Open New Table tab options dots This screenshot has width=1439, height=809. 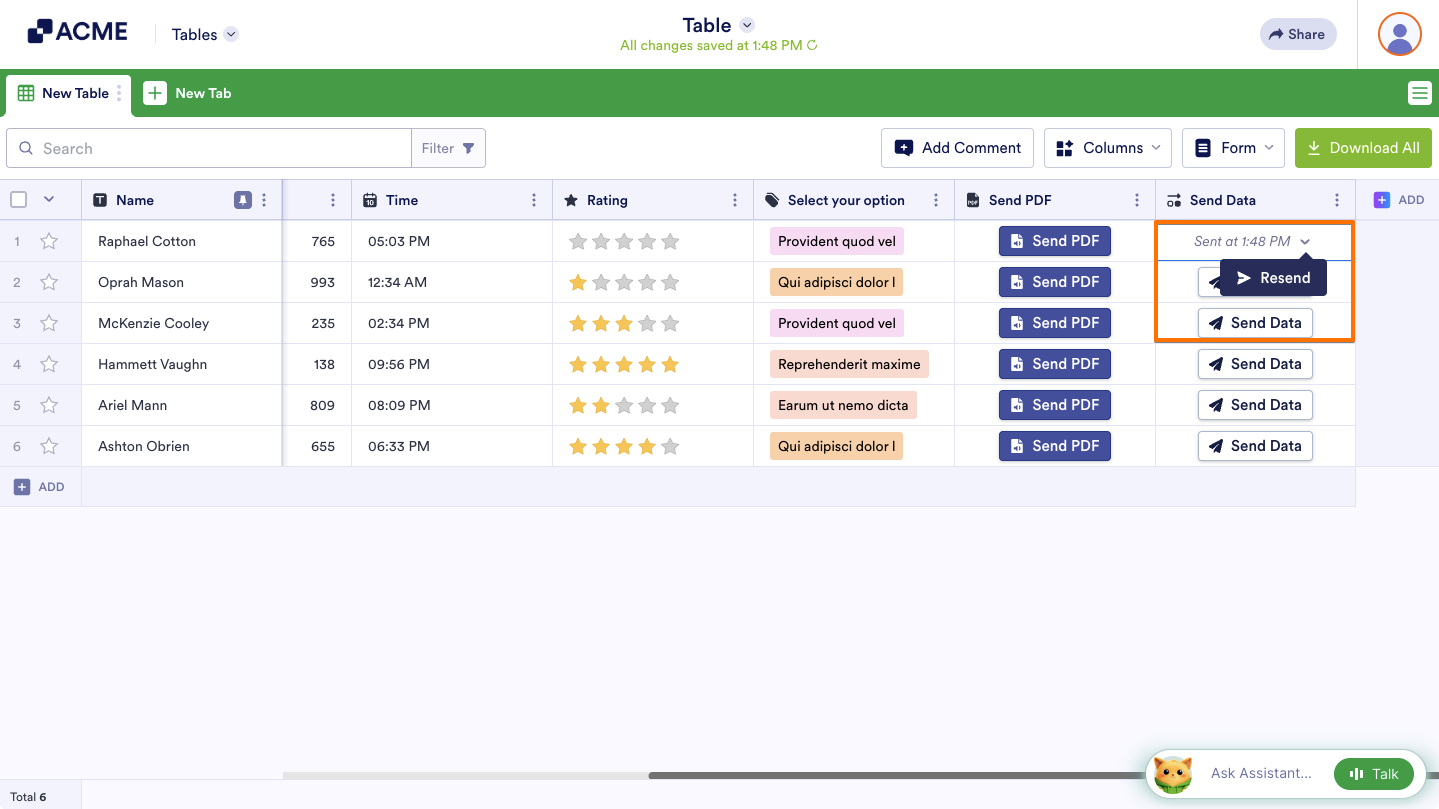[x=119, y=93]
